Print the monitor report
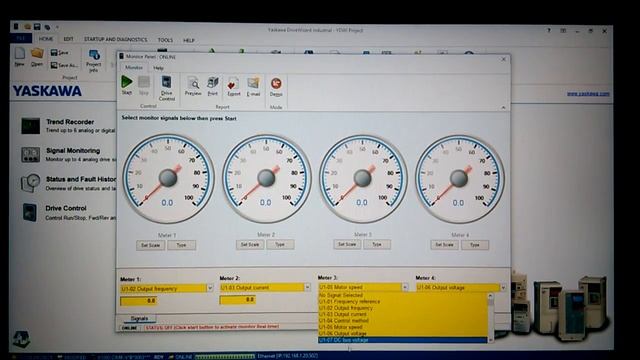 (x=213, y=86)
